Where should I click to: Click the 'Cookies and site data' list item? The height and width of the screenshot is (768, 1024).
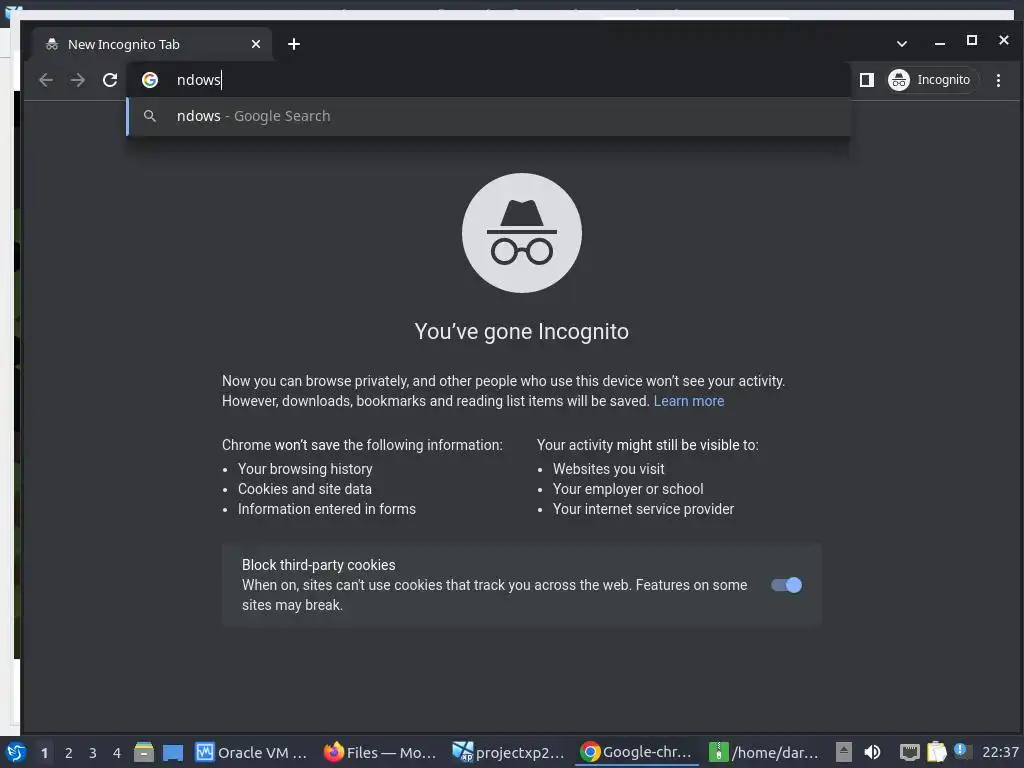(x=304, y=489)
